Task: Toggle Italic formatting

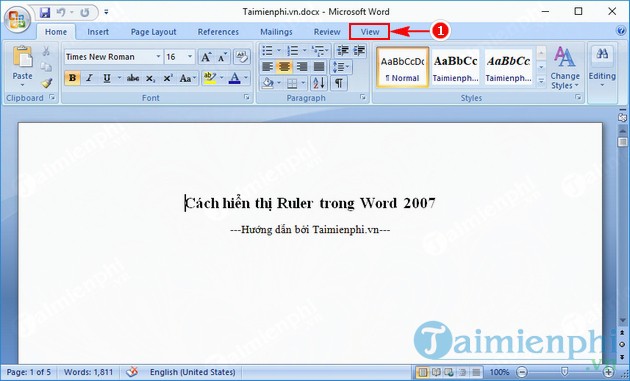Action: 89,78
